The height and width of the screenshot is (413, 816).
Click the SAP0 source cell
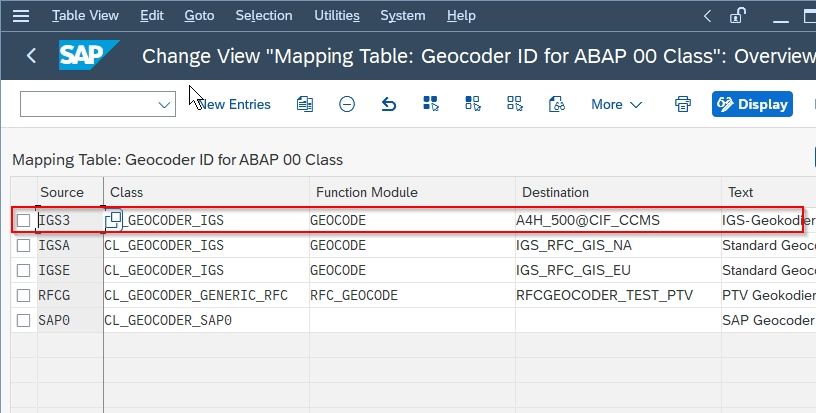tap(70, 320)
